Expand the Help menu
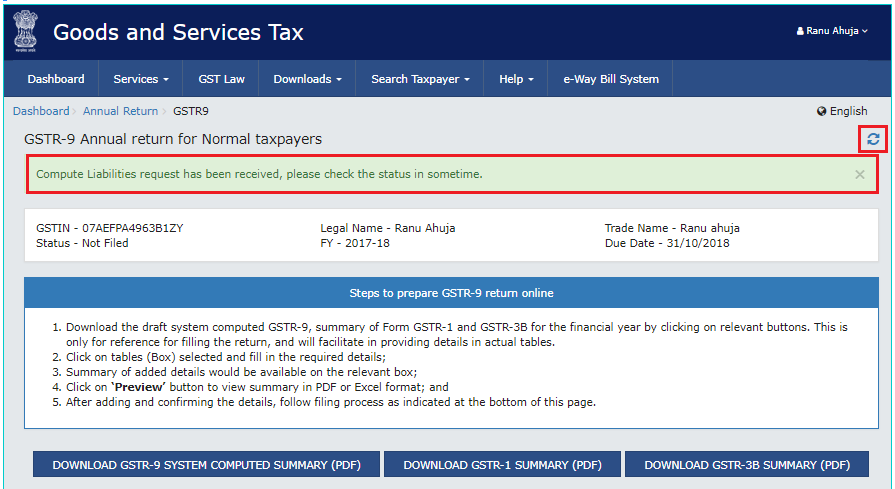This screenshot has height=489, width=895. coord(516,79)
